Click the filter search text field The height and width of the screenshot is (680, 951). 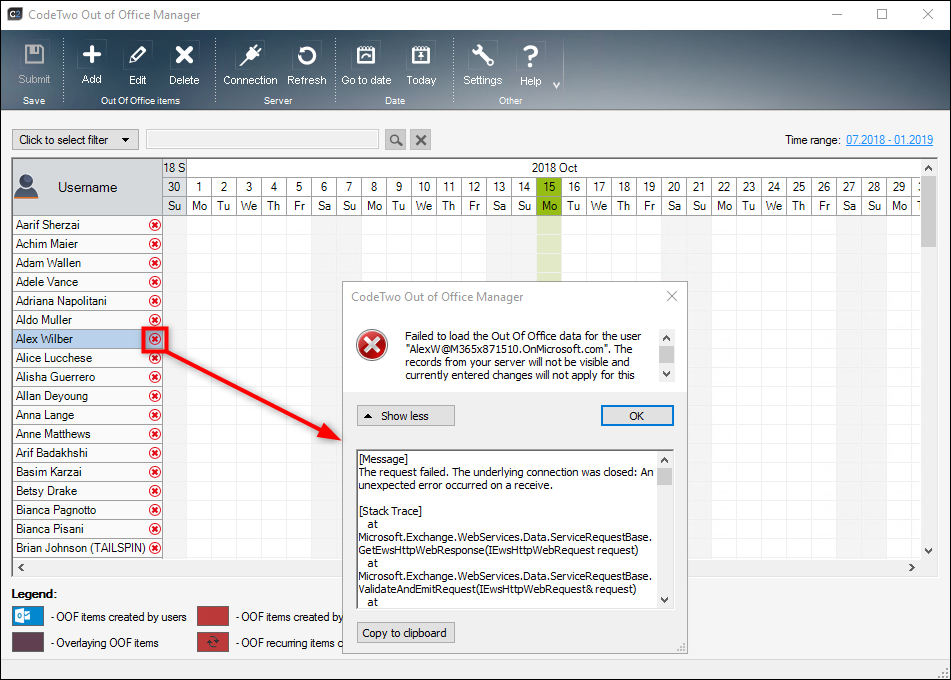click(262, 140)
